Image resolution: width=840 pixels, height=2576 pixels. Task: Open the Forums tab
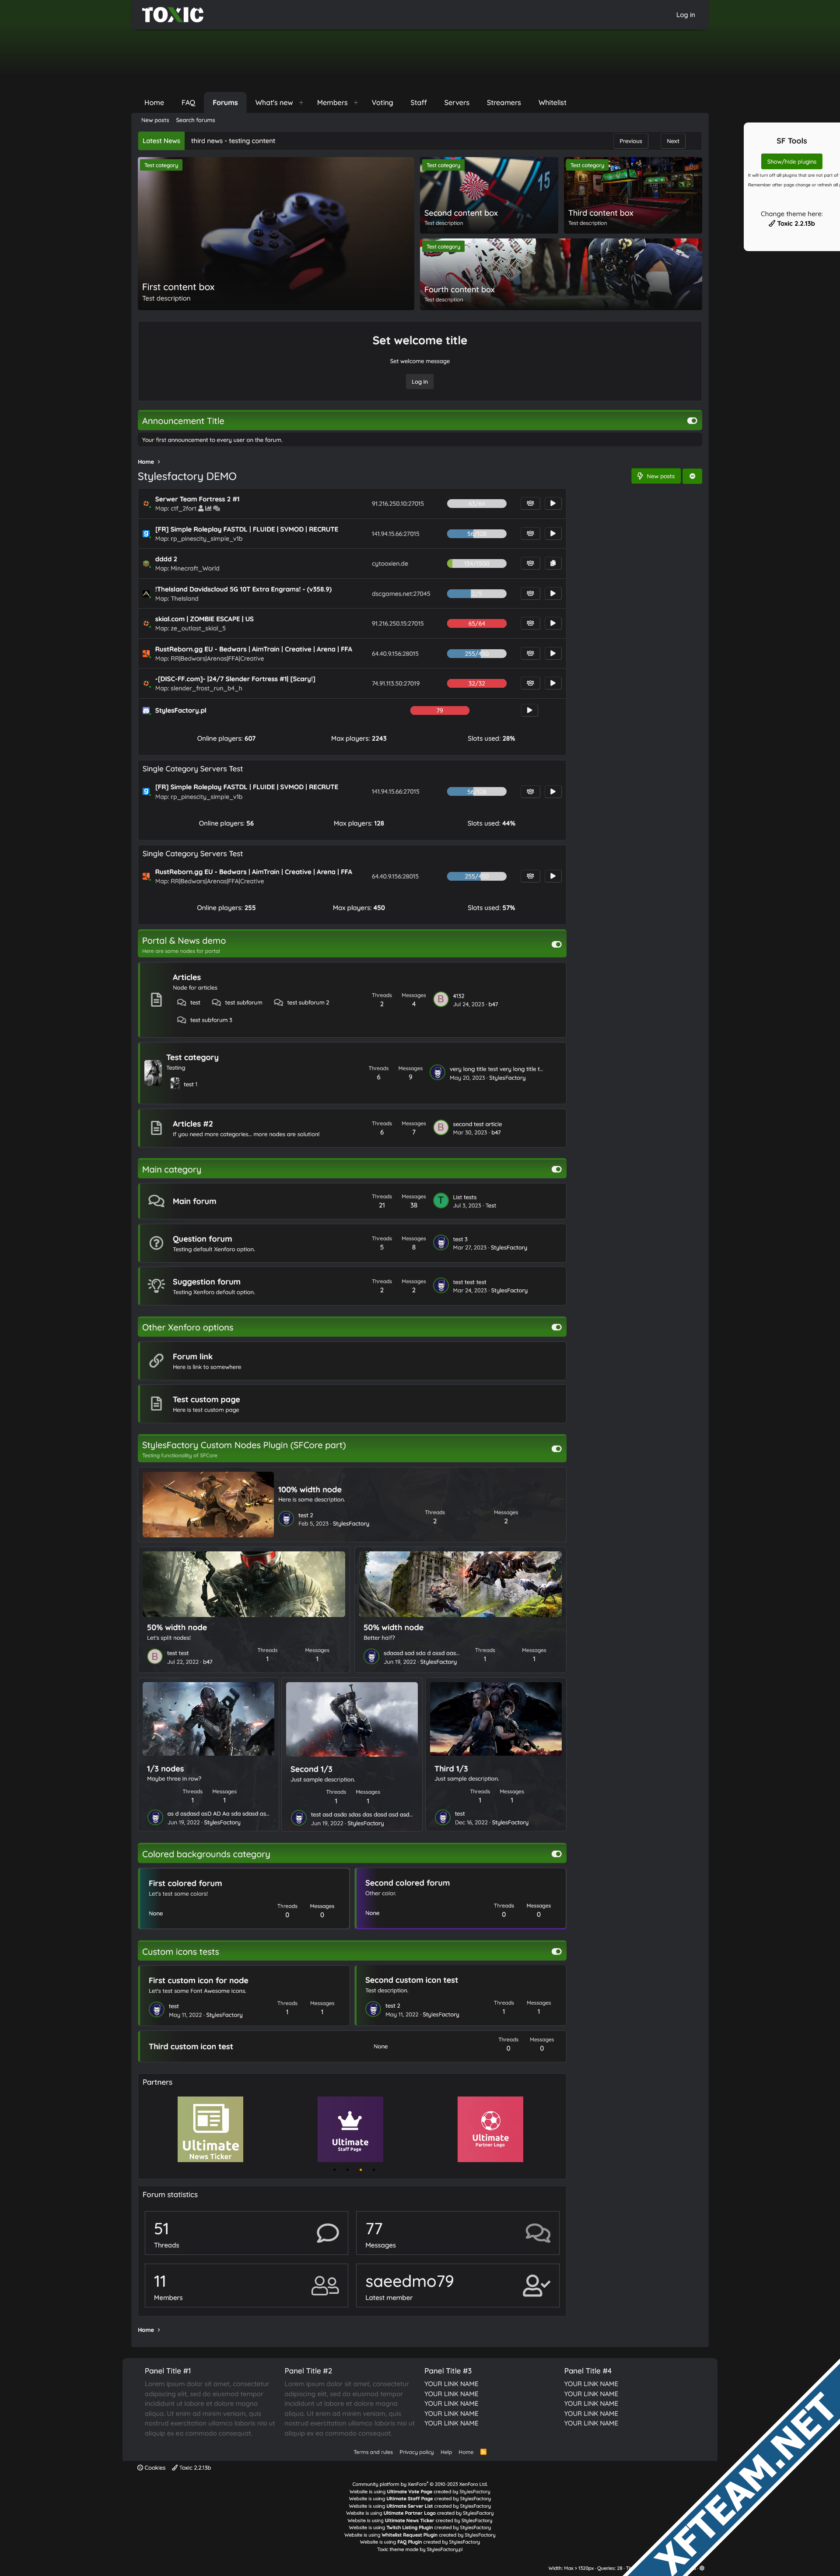pos(225,102)
